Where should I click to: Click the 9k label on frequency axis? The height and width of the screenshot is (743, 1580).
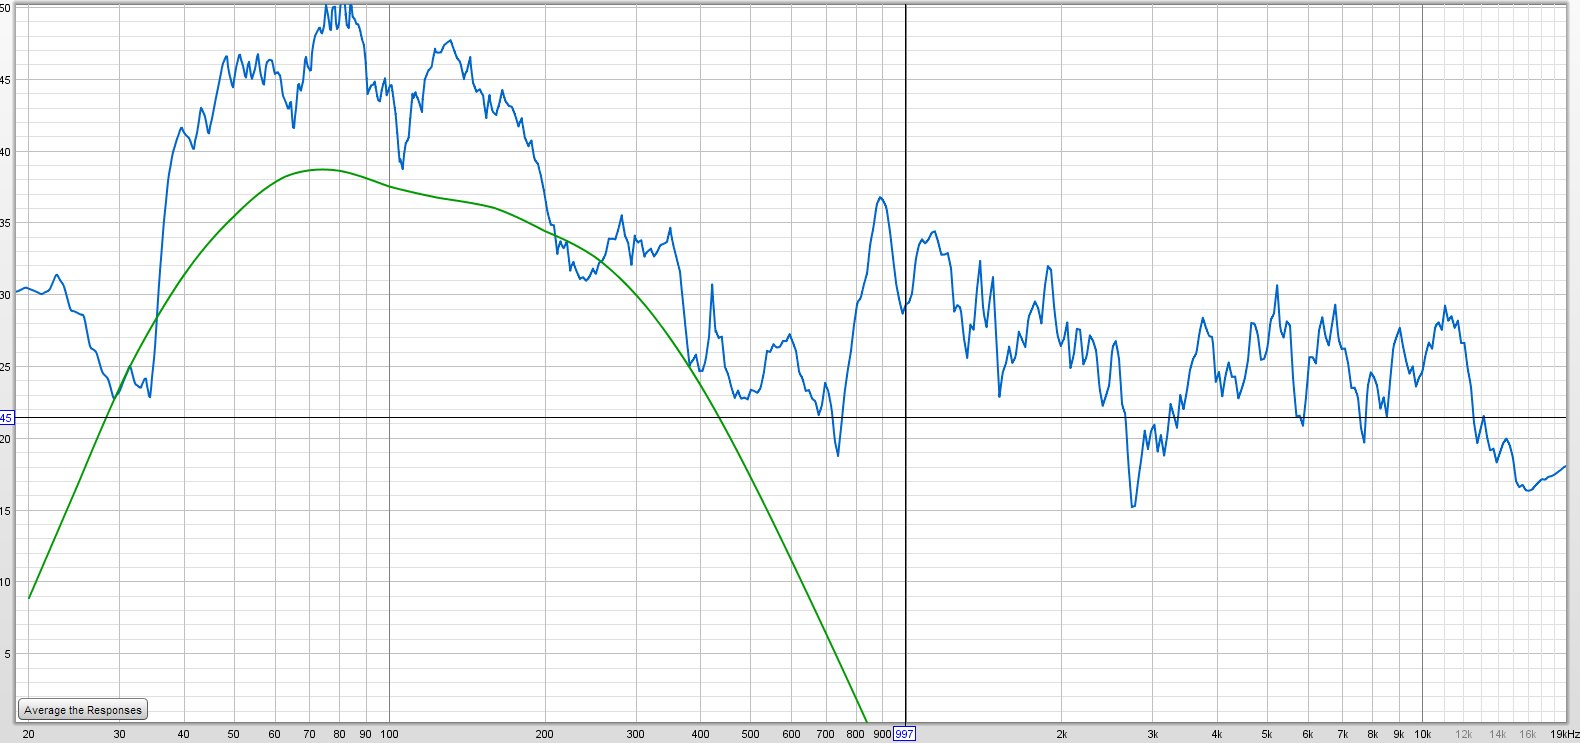point(1398,734)
